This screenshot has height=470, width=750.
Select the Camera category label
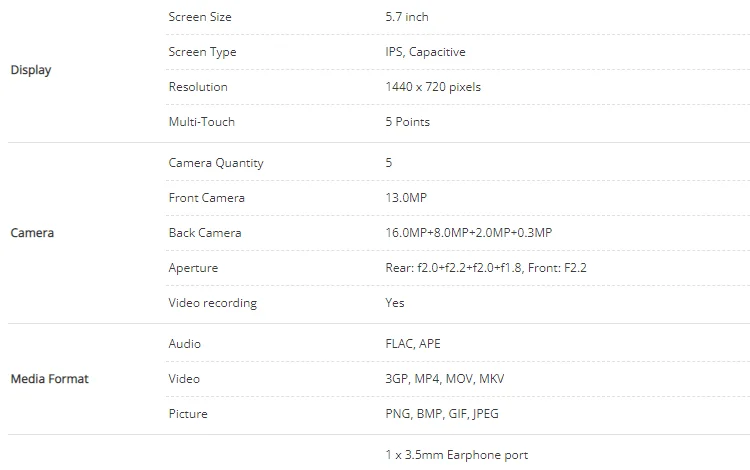[x=32, y=233]
